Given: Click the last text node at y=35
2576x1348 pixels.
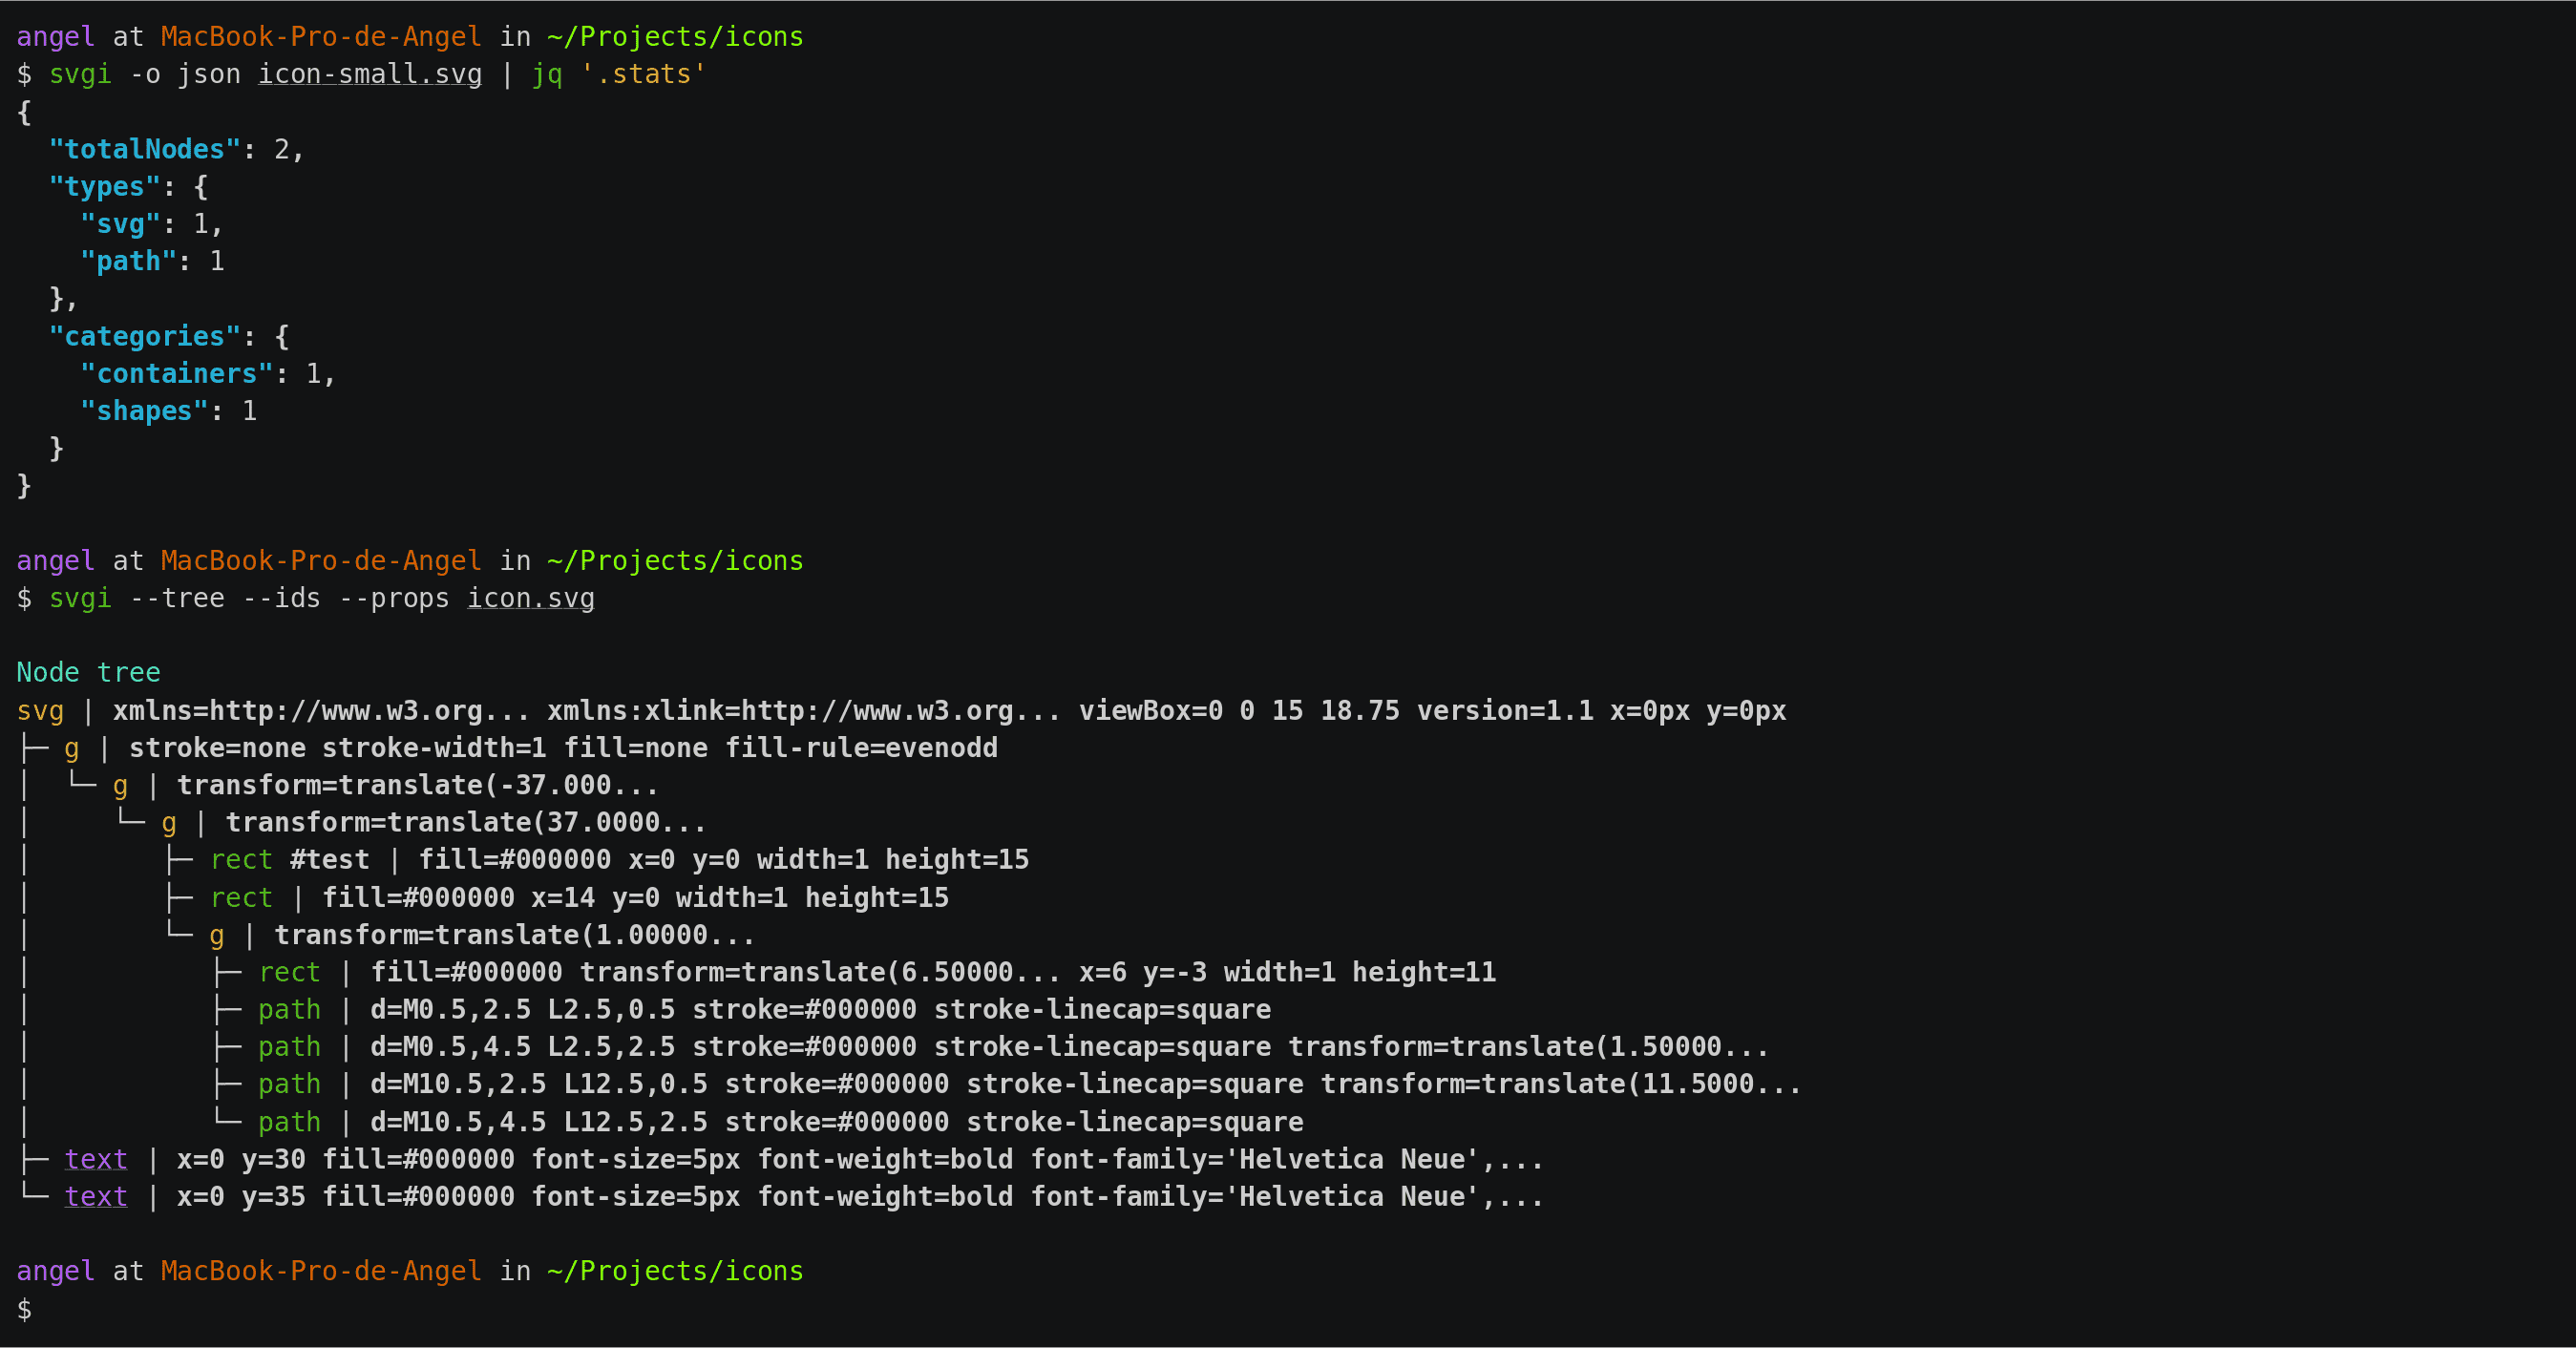Looking at the screenshot, I should (x=96, y=1196).
